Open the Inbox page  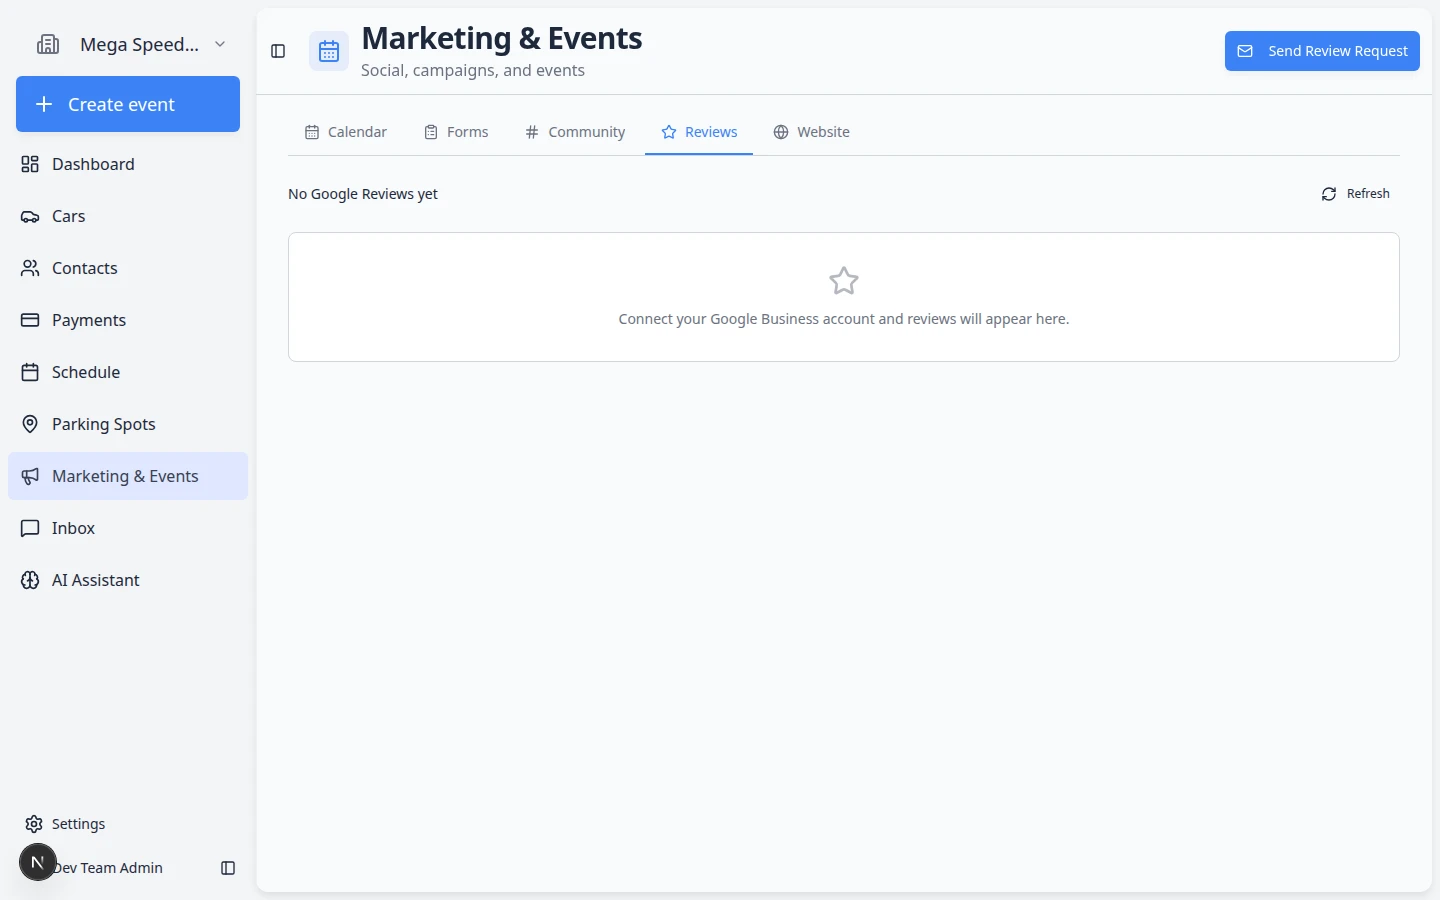(128, 528)
